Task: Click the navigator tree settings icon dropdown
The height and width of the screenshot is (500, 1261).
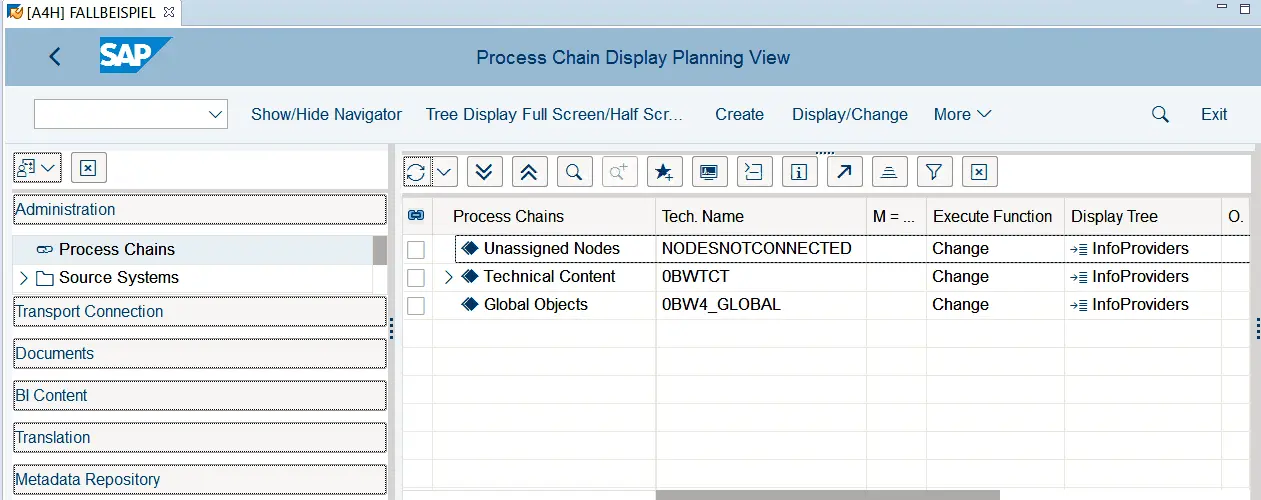Action: (38, 168)
